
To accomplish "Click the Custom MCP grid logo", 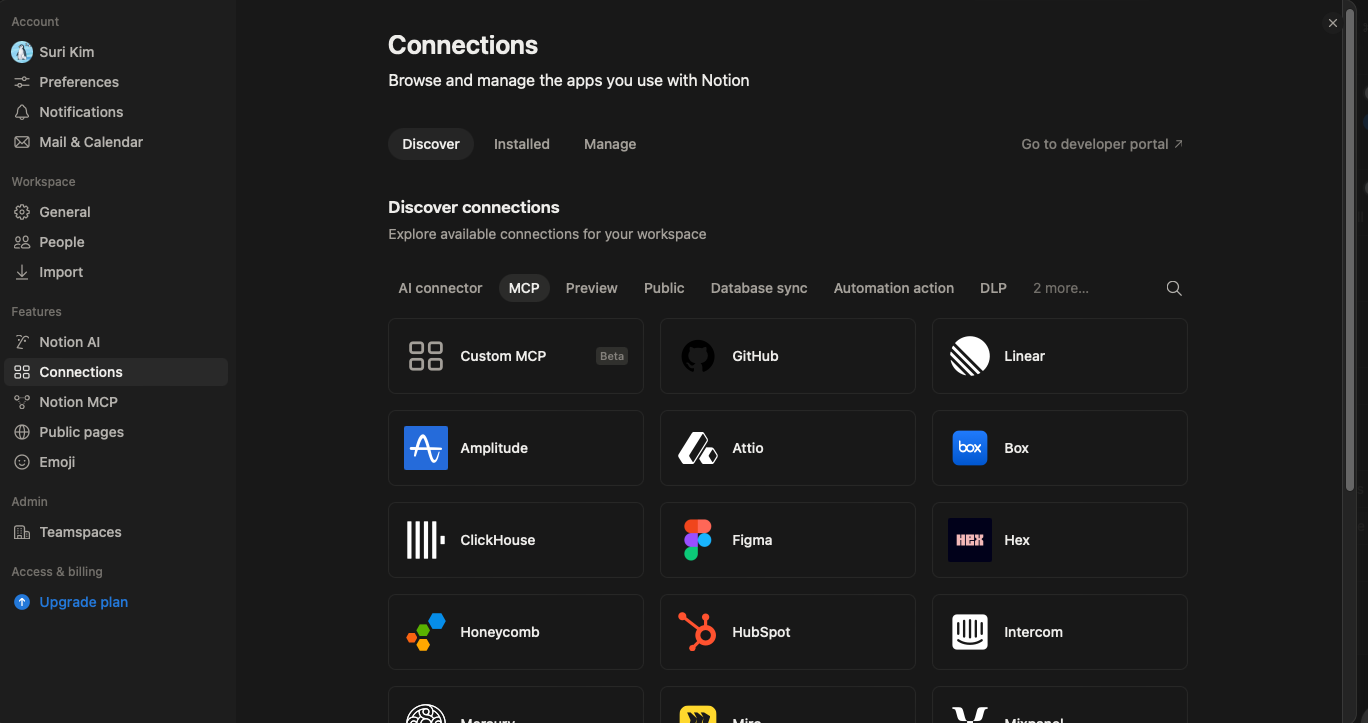I will [426, 356].
